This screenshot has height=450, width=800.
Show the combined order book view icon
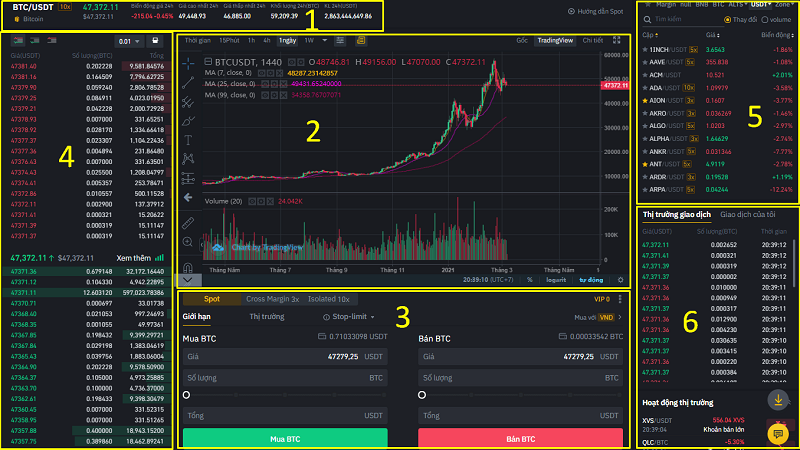(18, 40)
